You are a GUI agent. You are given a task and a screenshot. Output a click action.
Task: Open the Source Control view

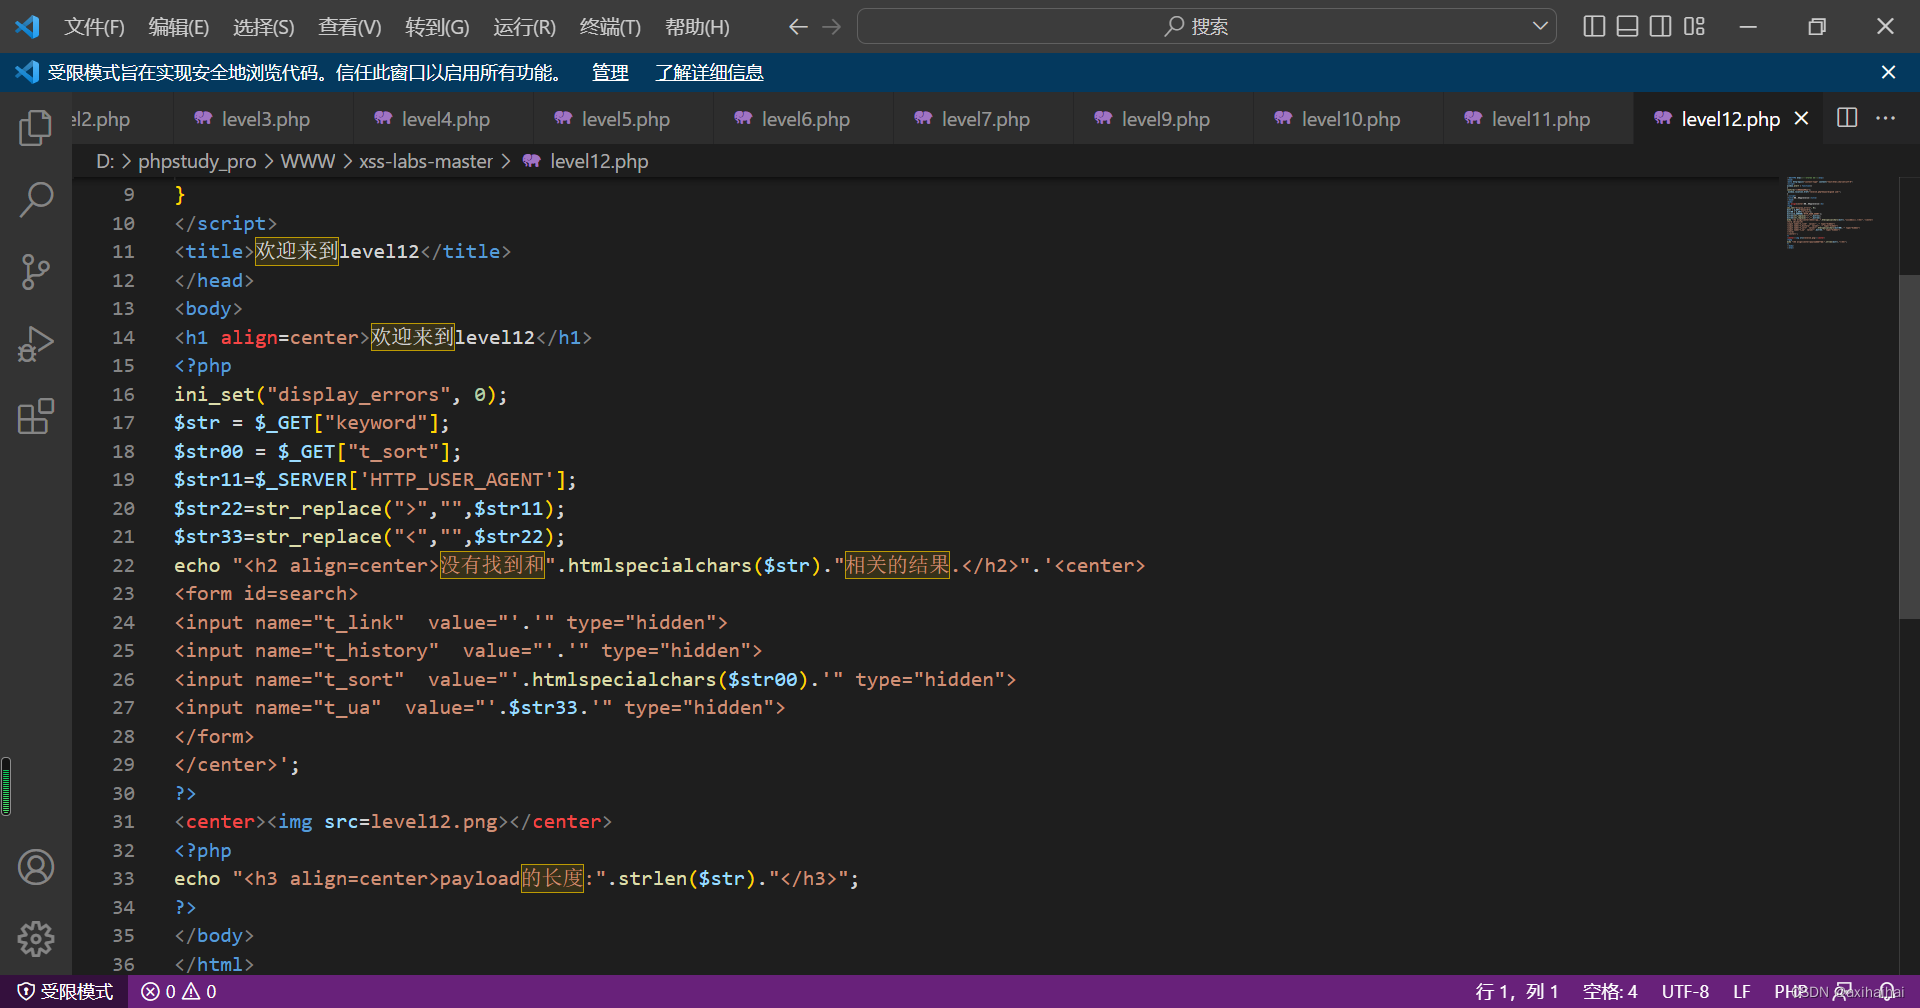(36, 271)
